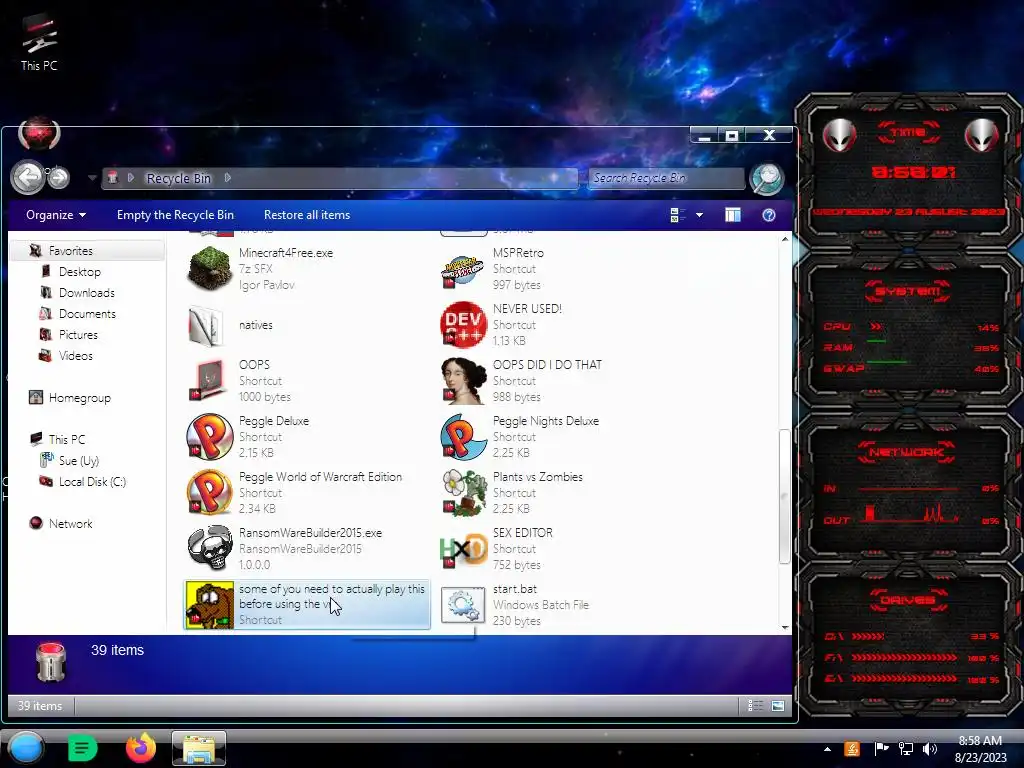This screenshot has width=1024, height=768.
Task: Open File Explorer taskbar button
Action: (x=199, y=748)
